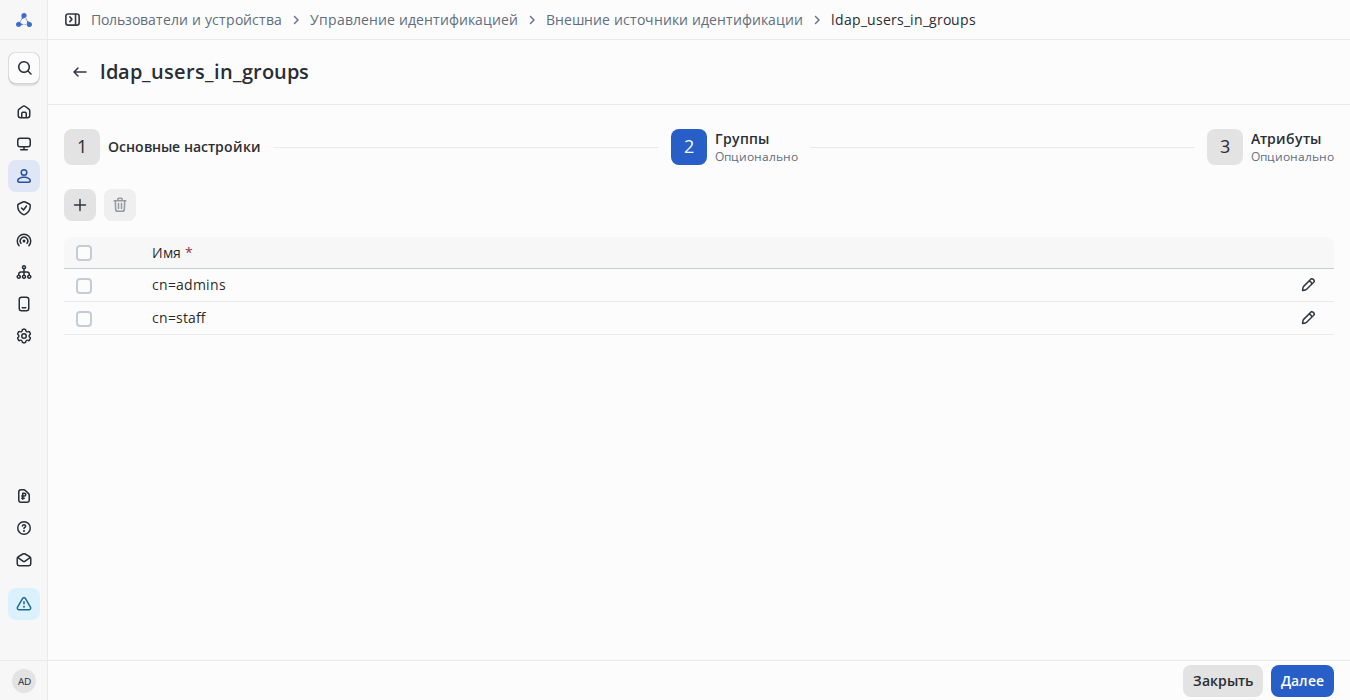Open the settings gear in sidebar
Viewport: 1350px width, 700px height.
(24, 336)
